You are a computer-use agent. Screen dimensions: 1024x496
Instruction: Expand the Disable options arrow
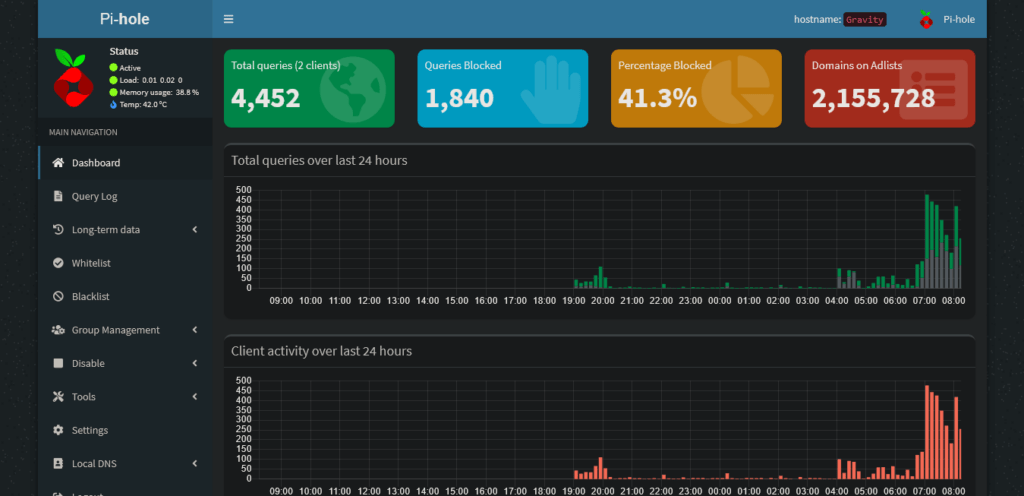point(195,363)
